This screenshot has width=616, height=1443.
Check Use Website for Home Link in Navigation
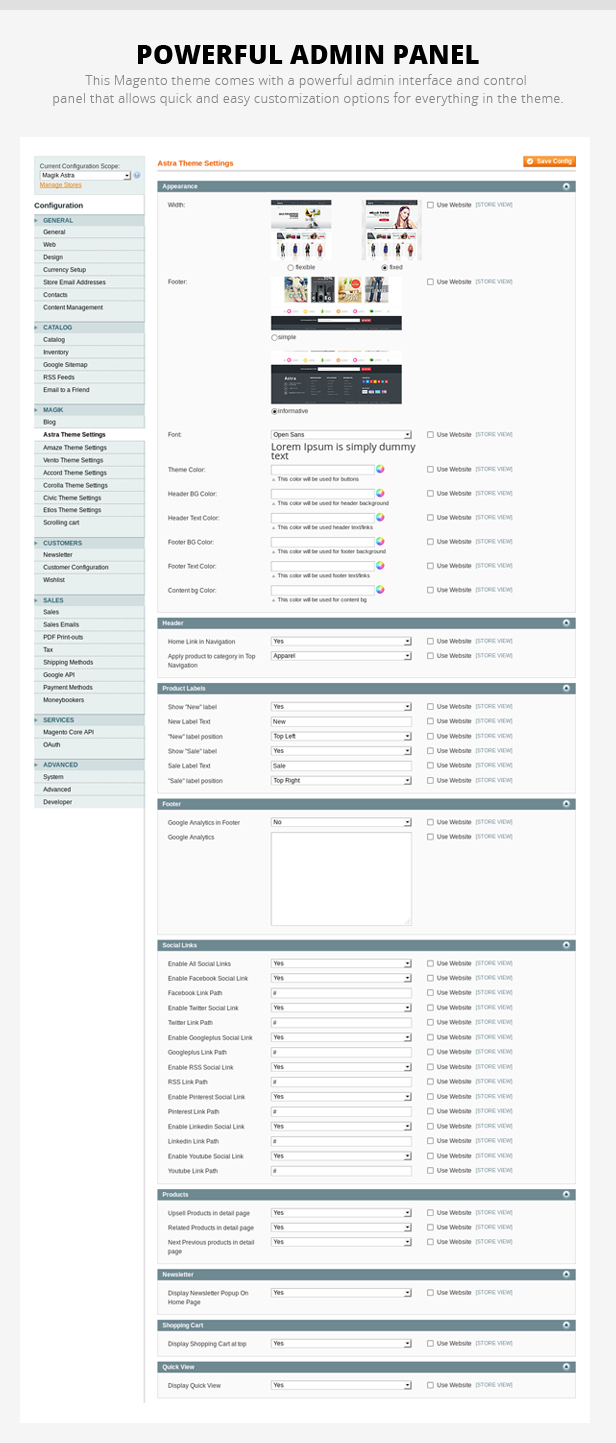431,642
